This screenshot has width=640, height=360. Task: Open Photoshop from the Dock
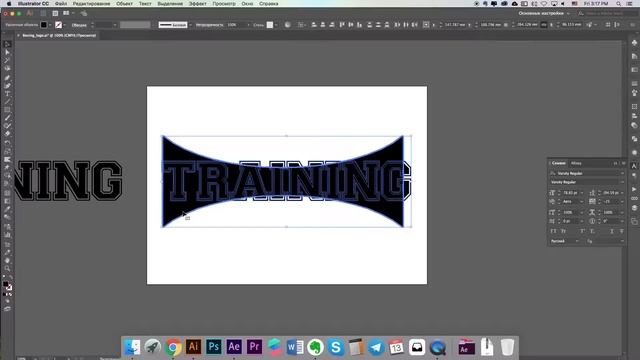[x=214, y=347]
